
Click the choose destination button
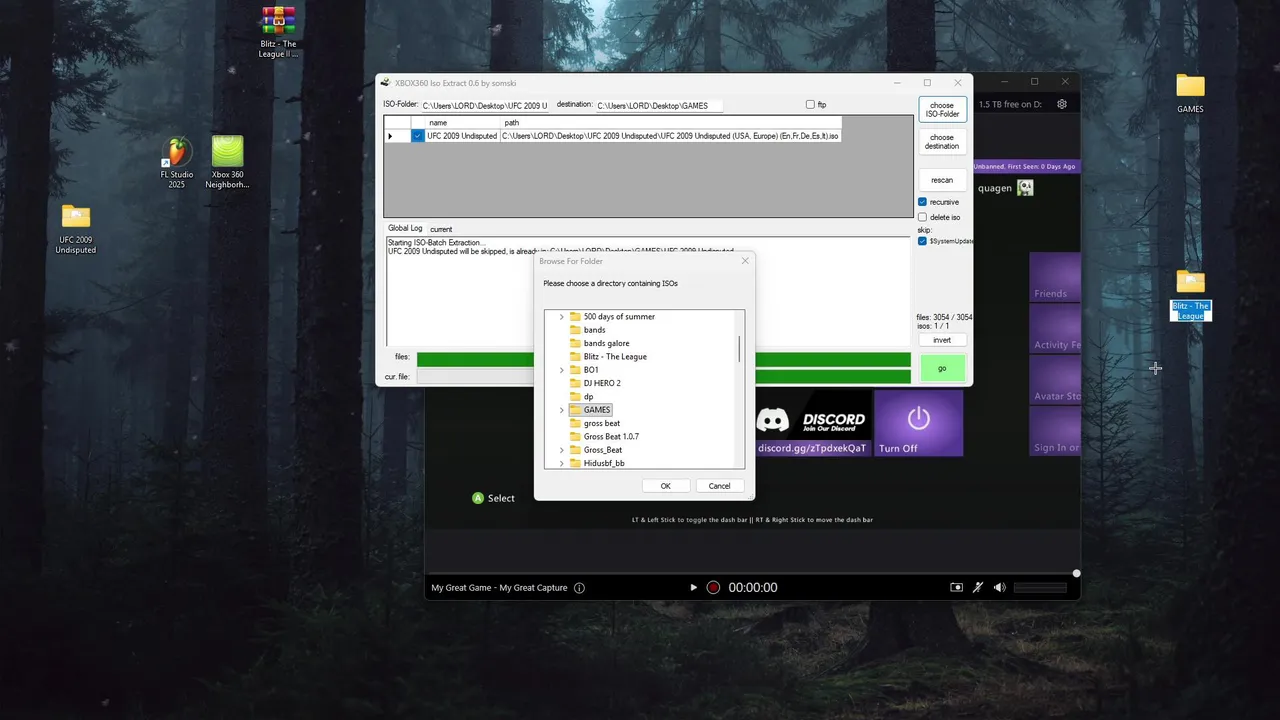(x=942, y=142)
